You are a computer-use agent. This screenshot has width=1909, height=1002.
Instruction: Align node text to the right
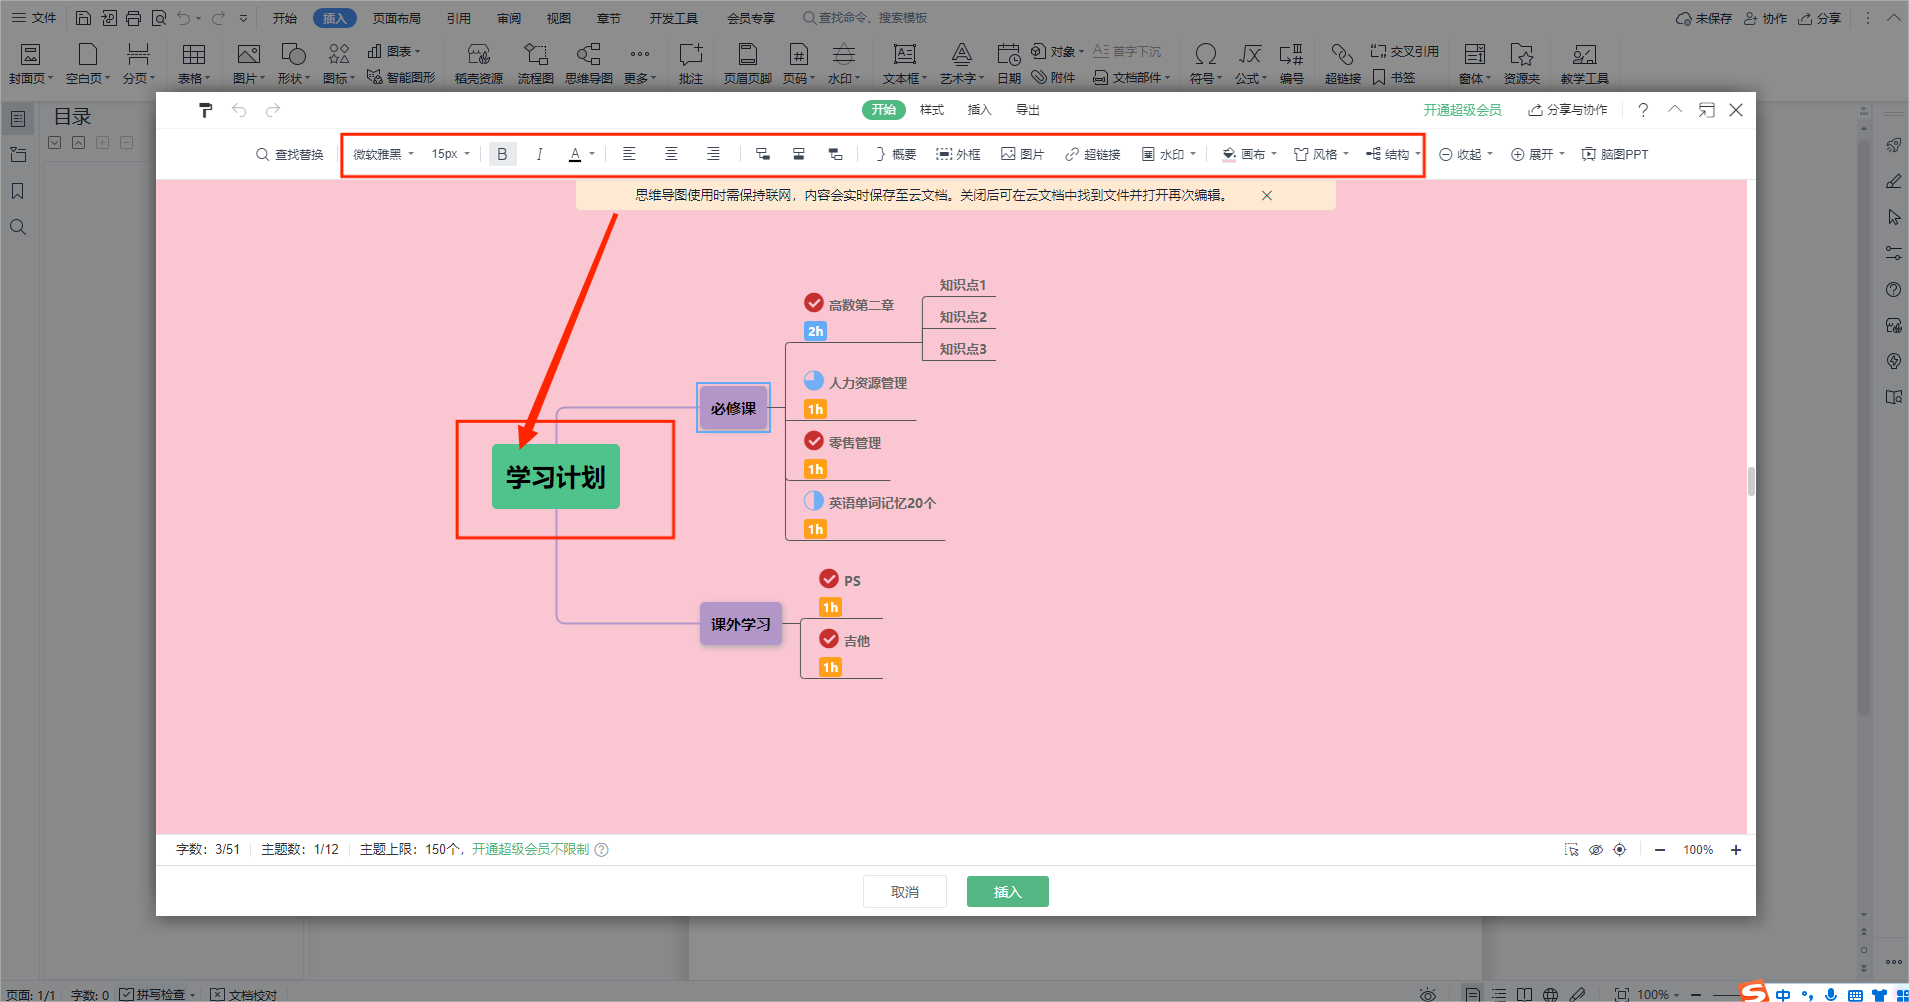[x=713, y=154]
